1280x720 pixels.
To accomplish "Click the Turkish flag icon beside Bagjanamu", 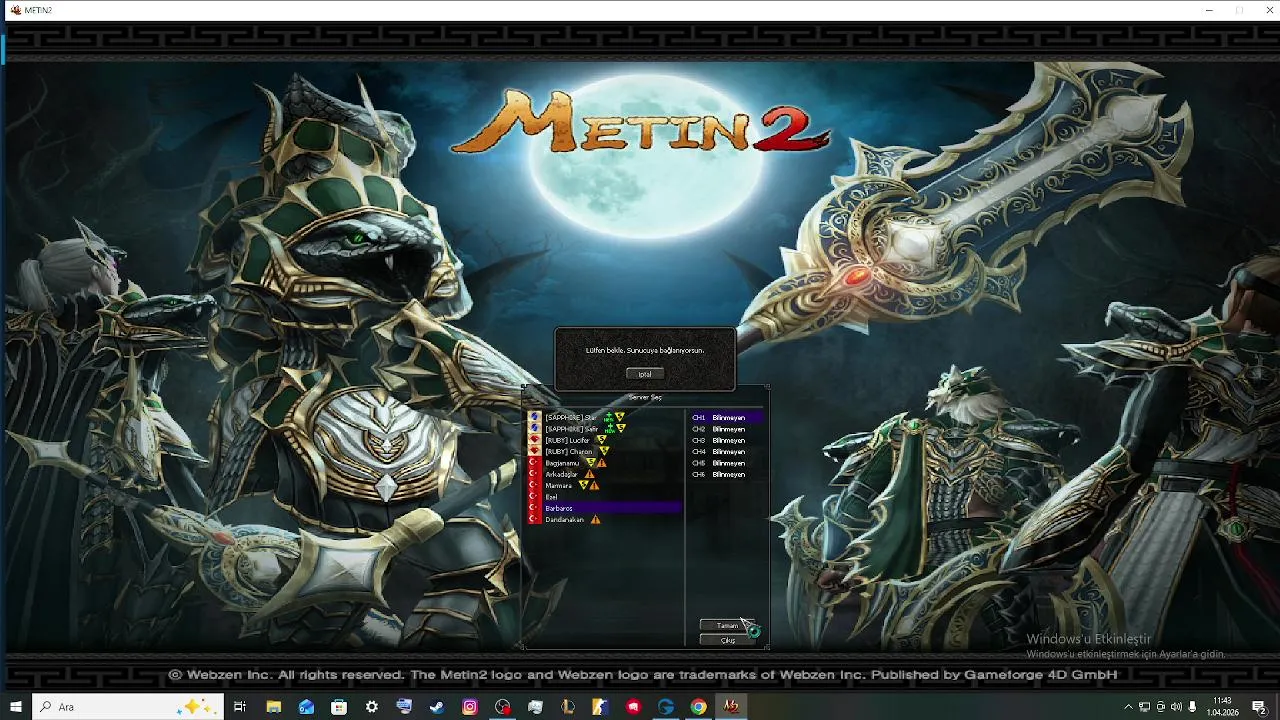I will (x=534, y=463).
